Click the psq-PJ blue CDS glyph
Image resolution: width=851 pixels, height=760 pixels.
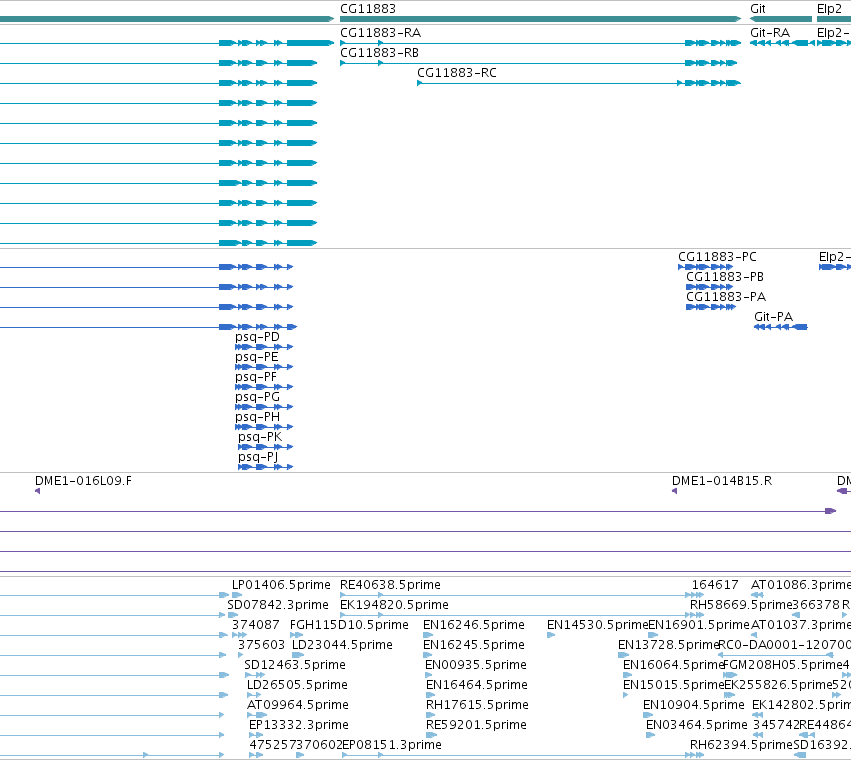point(265,467)
